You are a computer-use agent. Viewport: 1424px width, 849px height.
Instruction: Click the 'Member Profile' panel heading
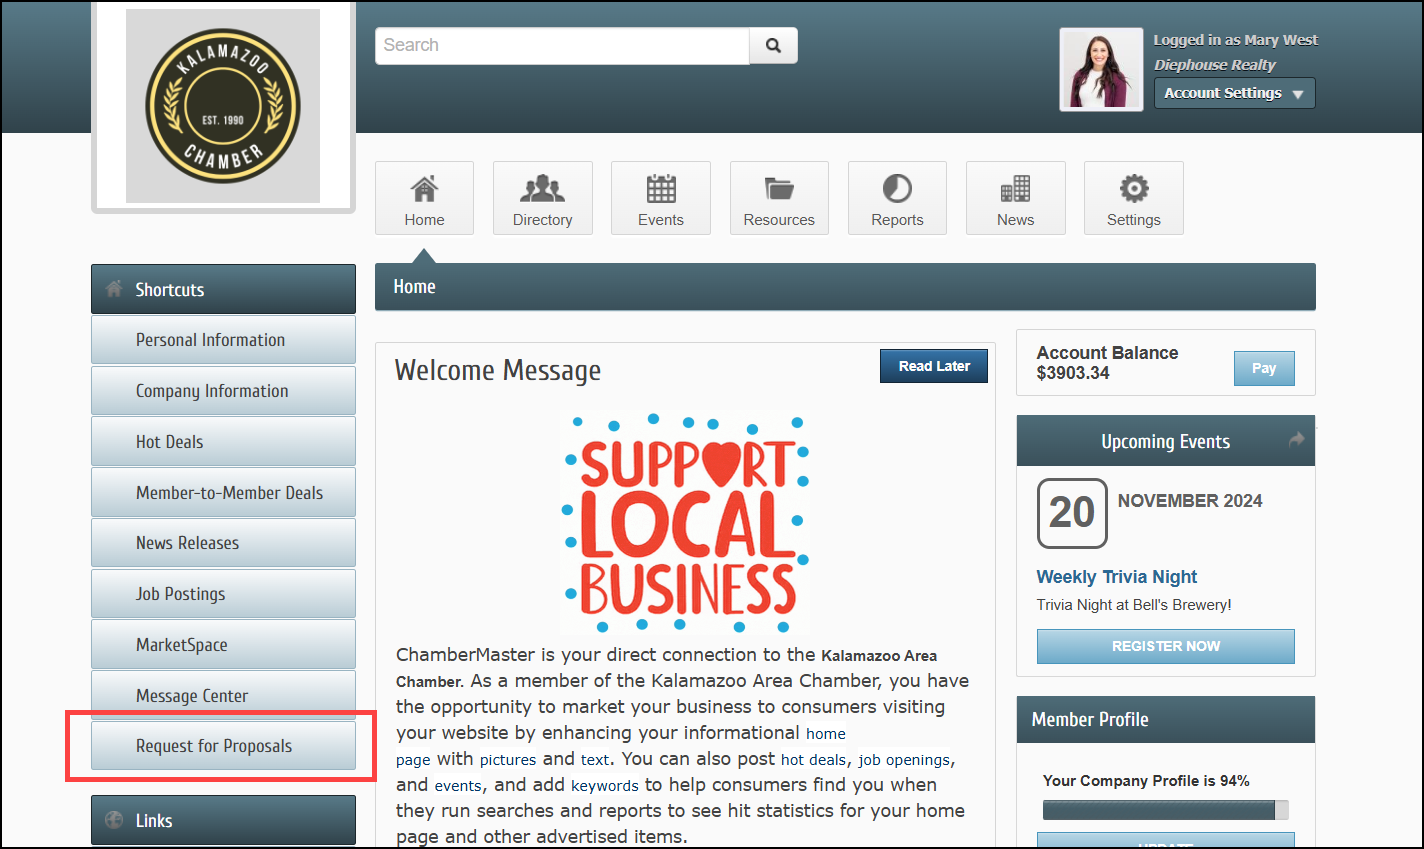click(x=1090, y=719)
